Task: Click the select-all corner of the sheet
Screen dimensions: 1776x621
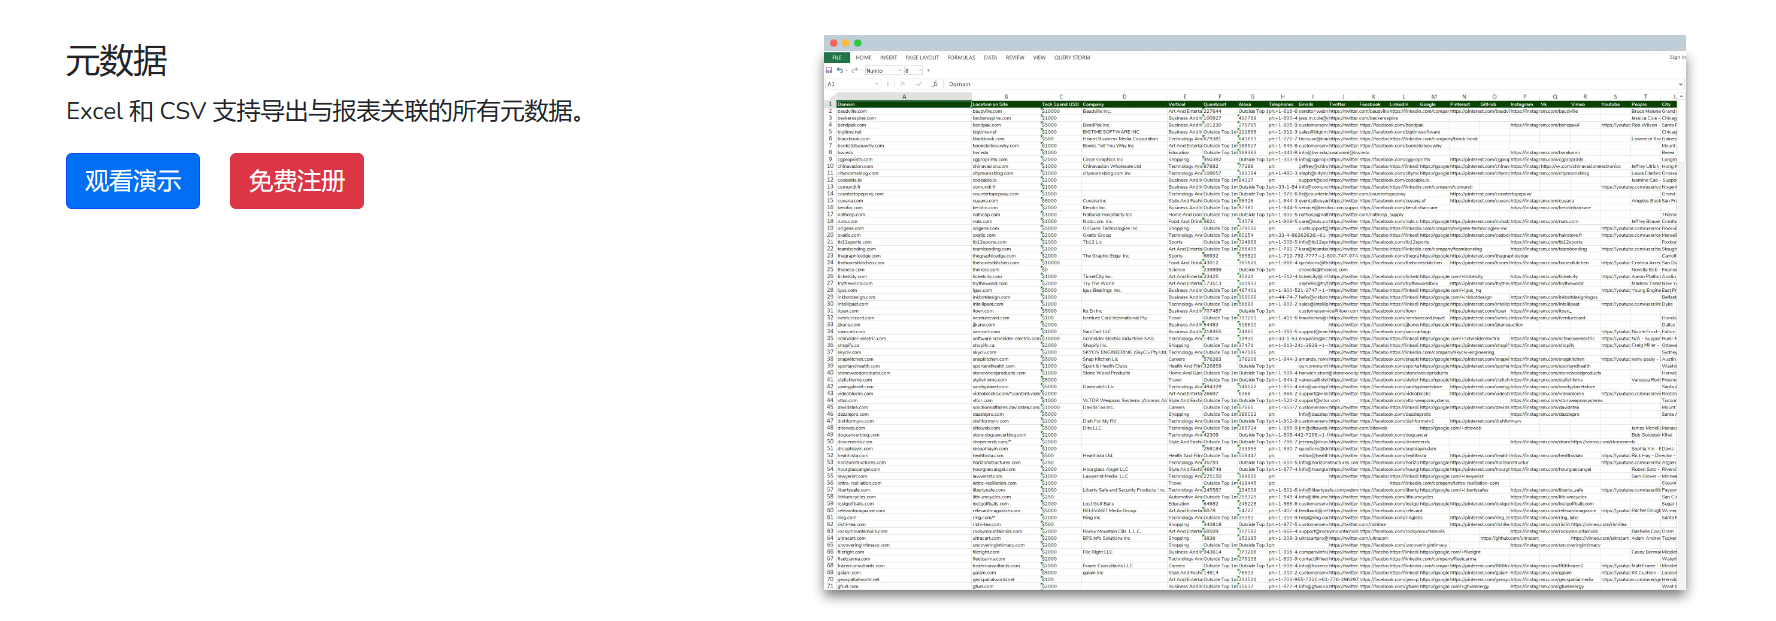Action: point(831,96)
